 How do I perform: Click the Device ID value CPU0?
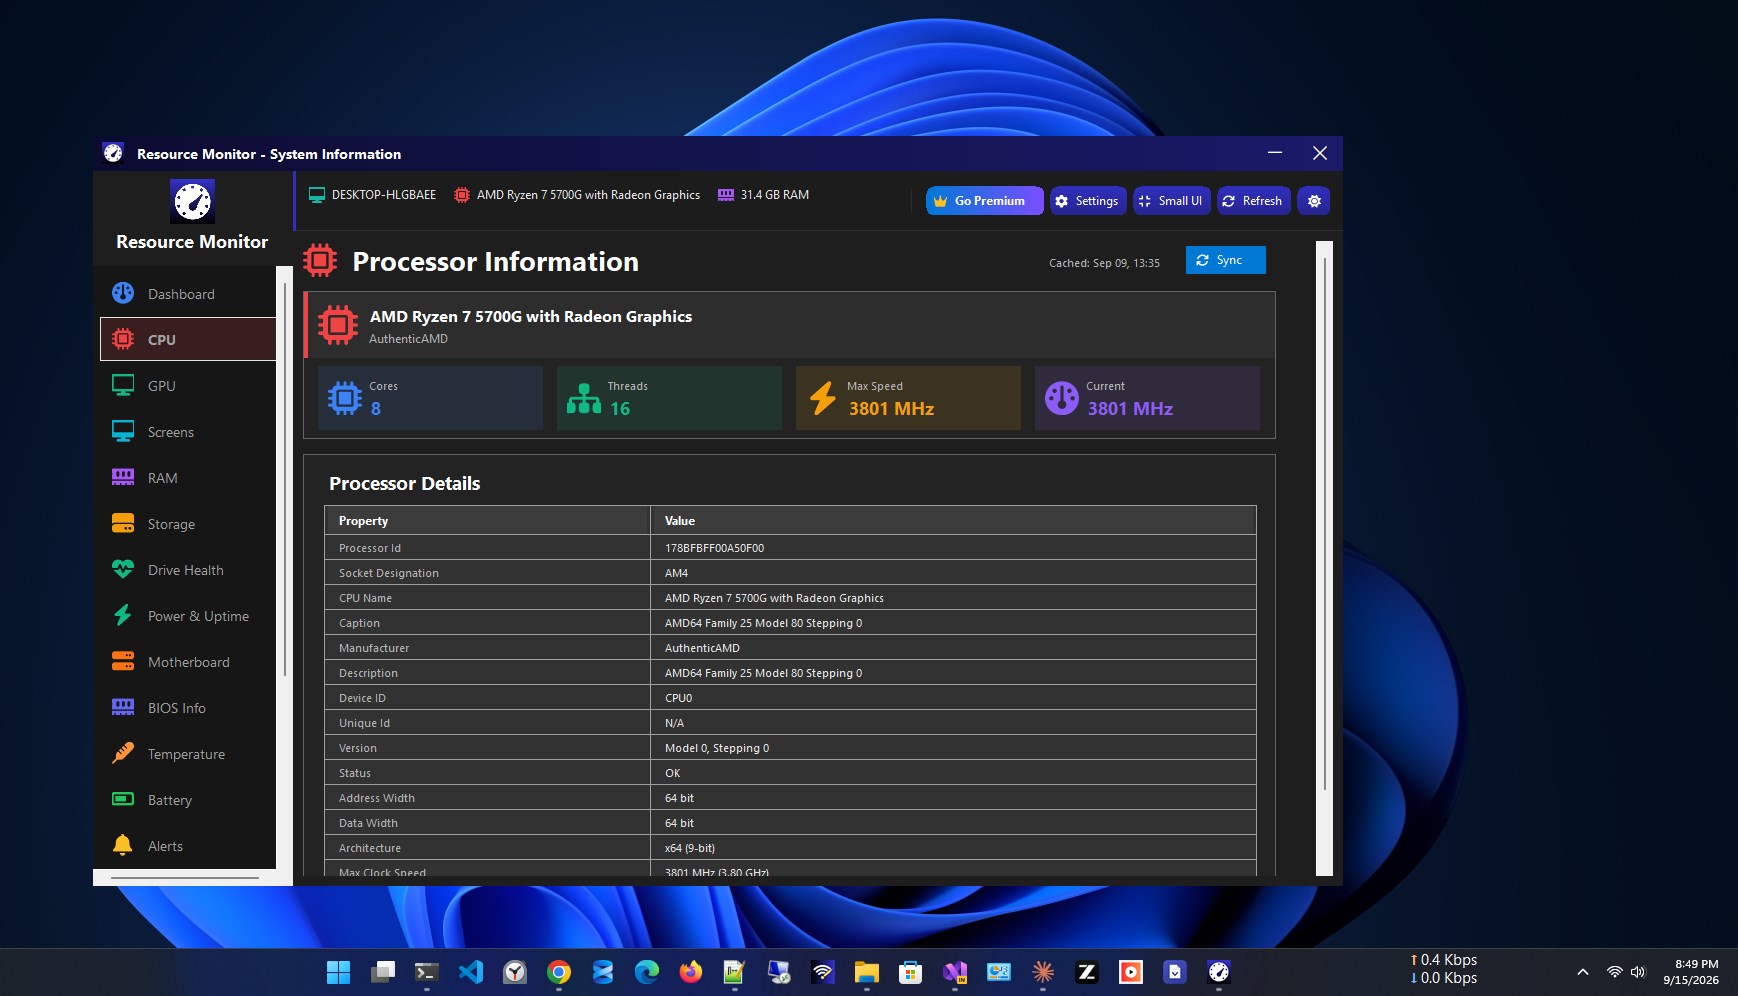(678, 698)
